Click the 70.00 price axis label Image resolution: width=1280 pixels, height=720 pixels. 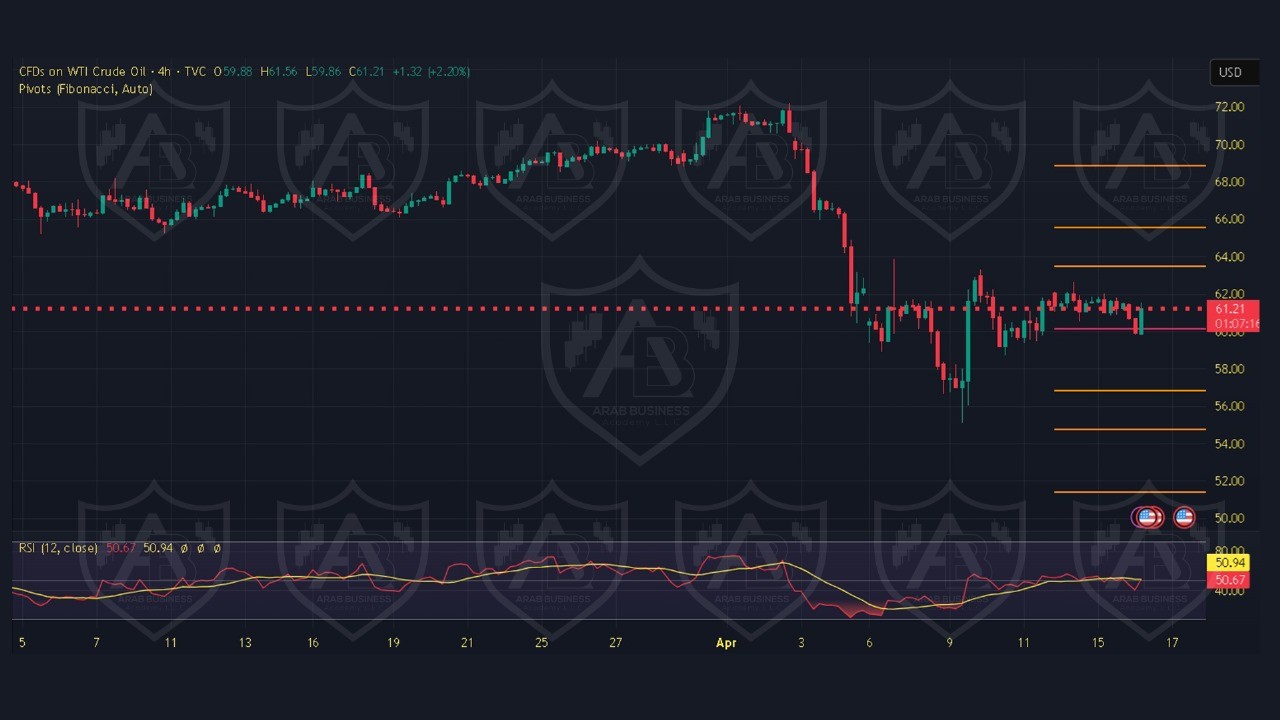[x=1230, y=145]
